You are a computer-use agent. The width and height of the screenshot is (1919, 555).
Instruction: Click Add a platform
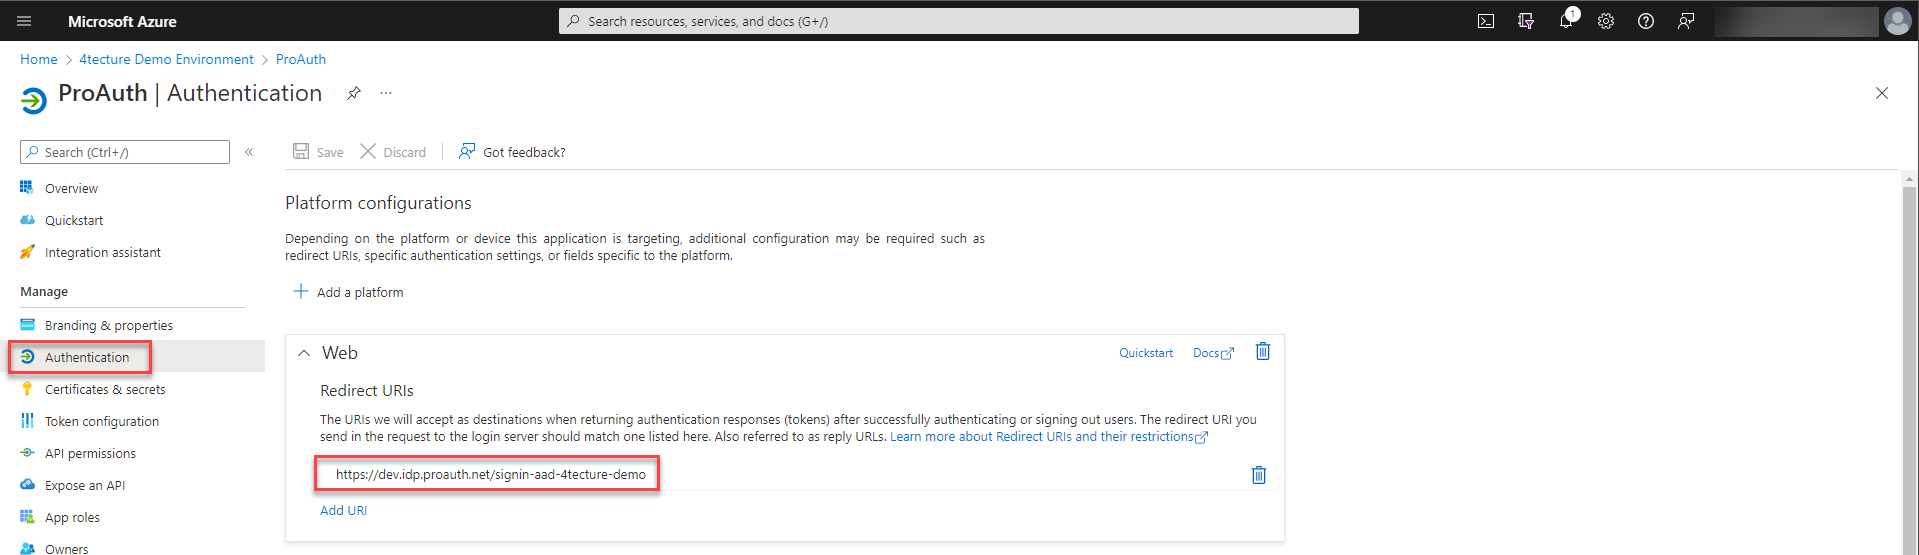click(349, 292)
